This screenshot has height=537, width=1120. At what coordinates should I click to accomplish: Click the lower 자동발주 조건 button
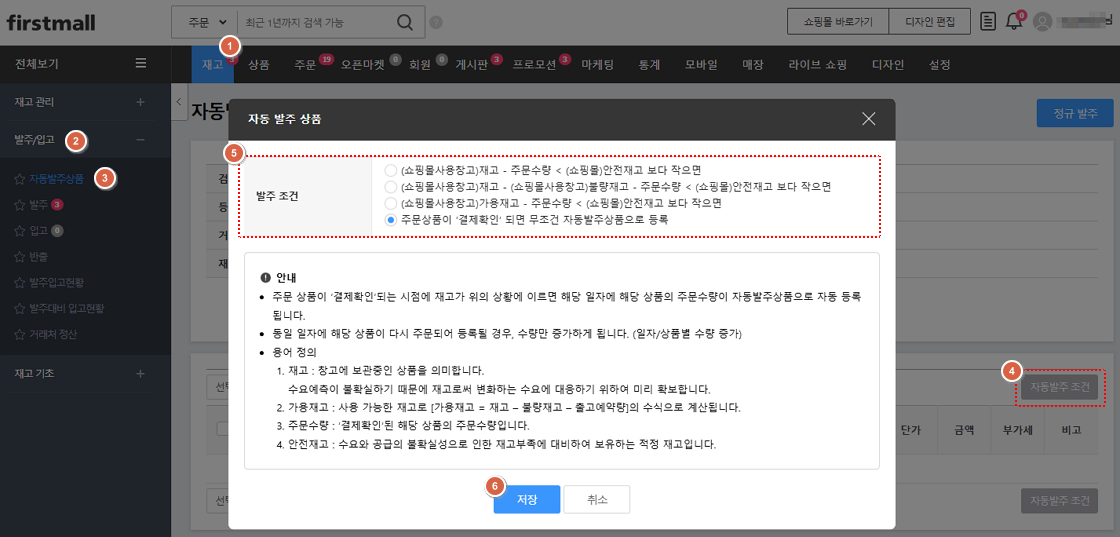[x=1059, y=500]
